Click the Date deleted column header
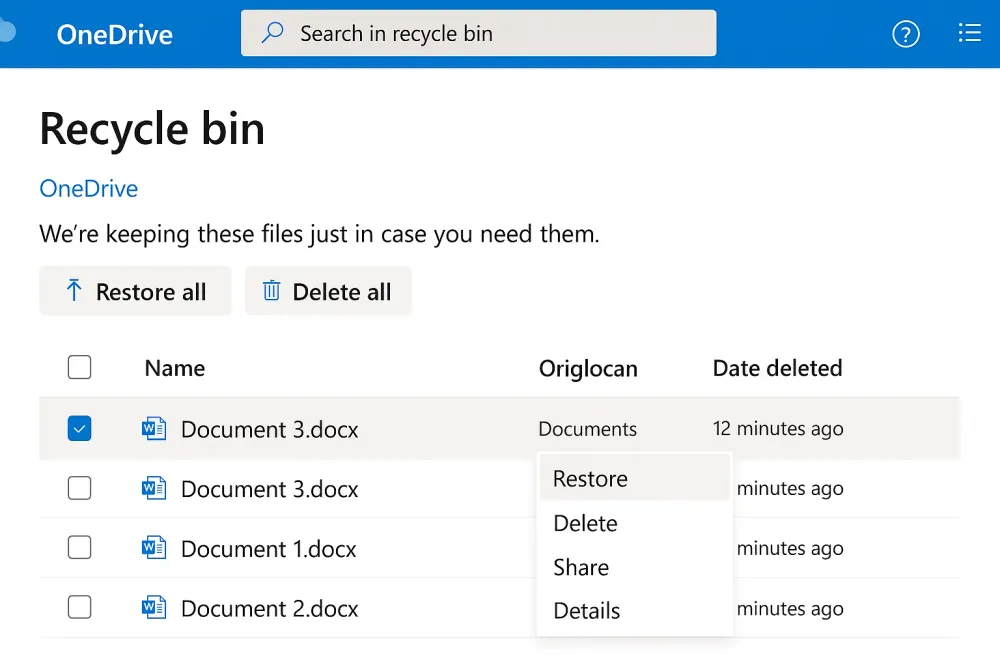The image size is (1000, 667). point(777,368)
